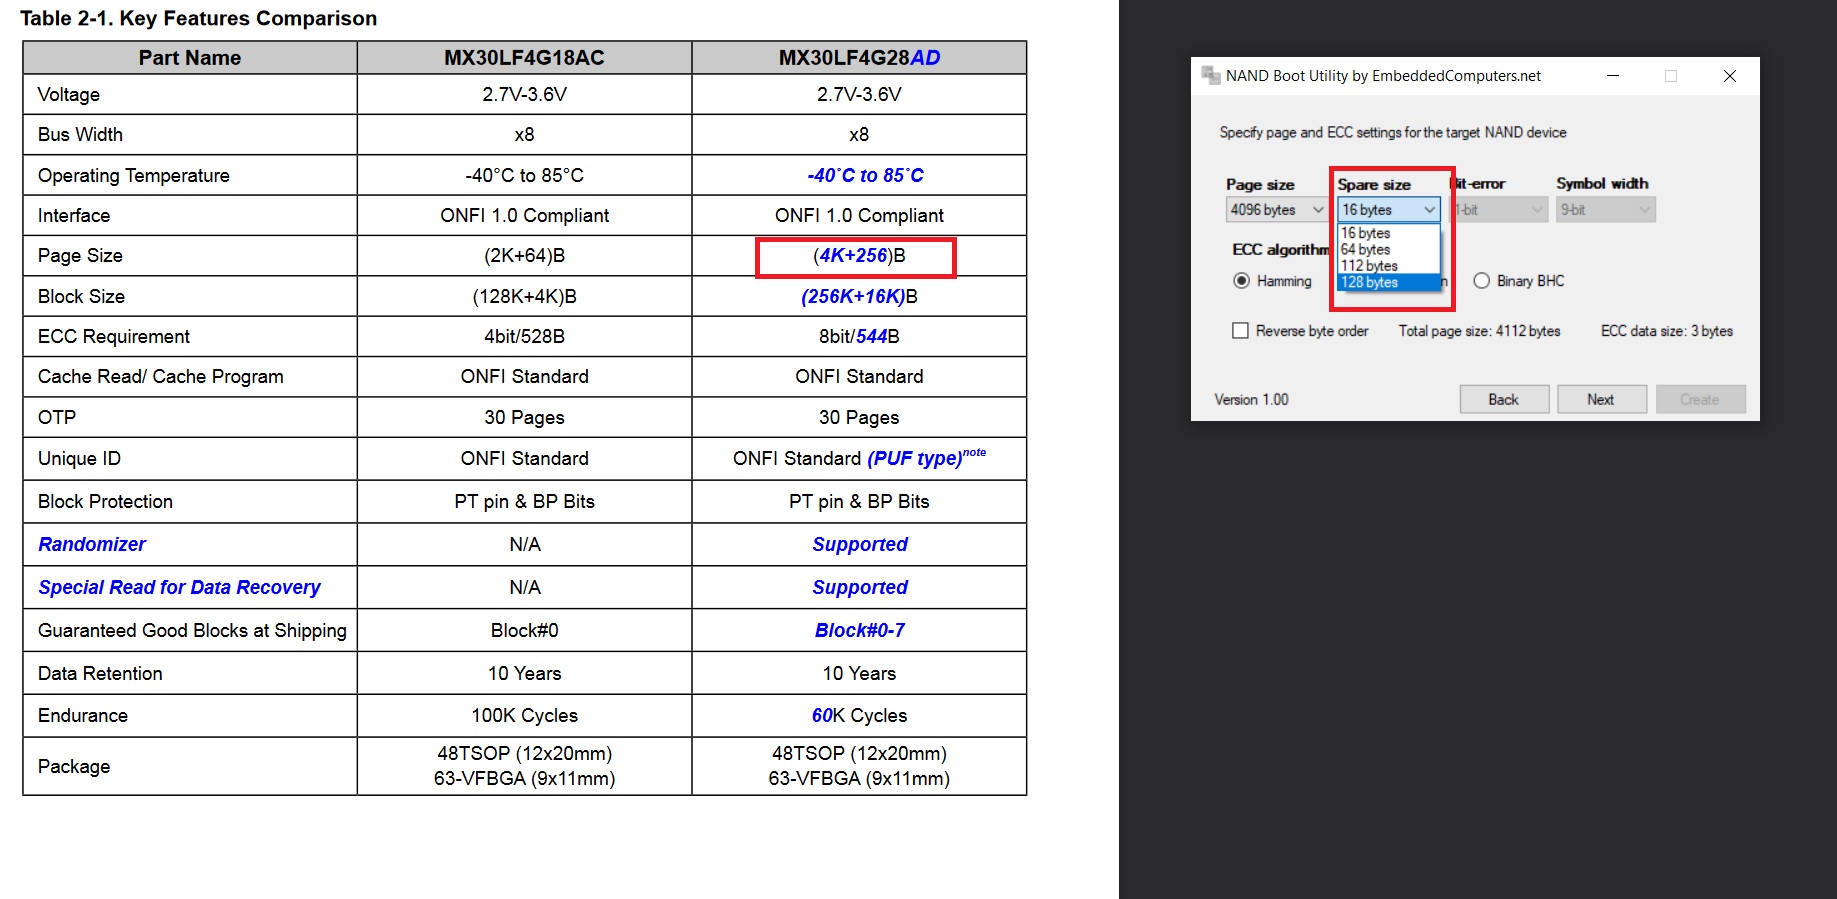Click 'N/A' in the Randomizer row

tap(525, 544)
